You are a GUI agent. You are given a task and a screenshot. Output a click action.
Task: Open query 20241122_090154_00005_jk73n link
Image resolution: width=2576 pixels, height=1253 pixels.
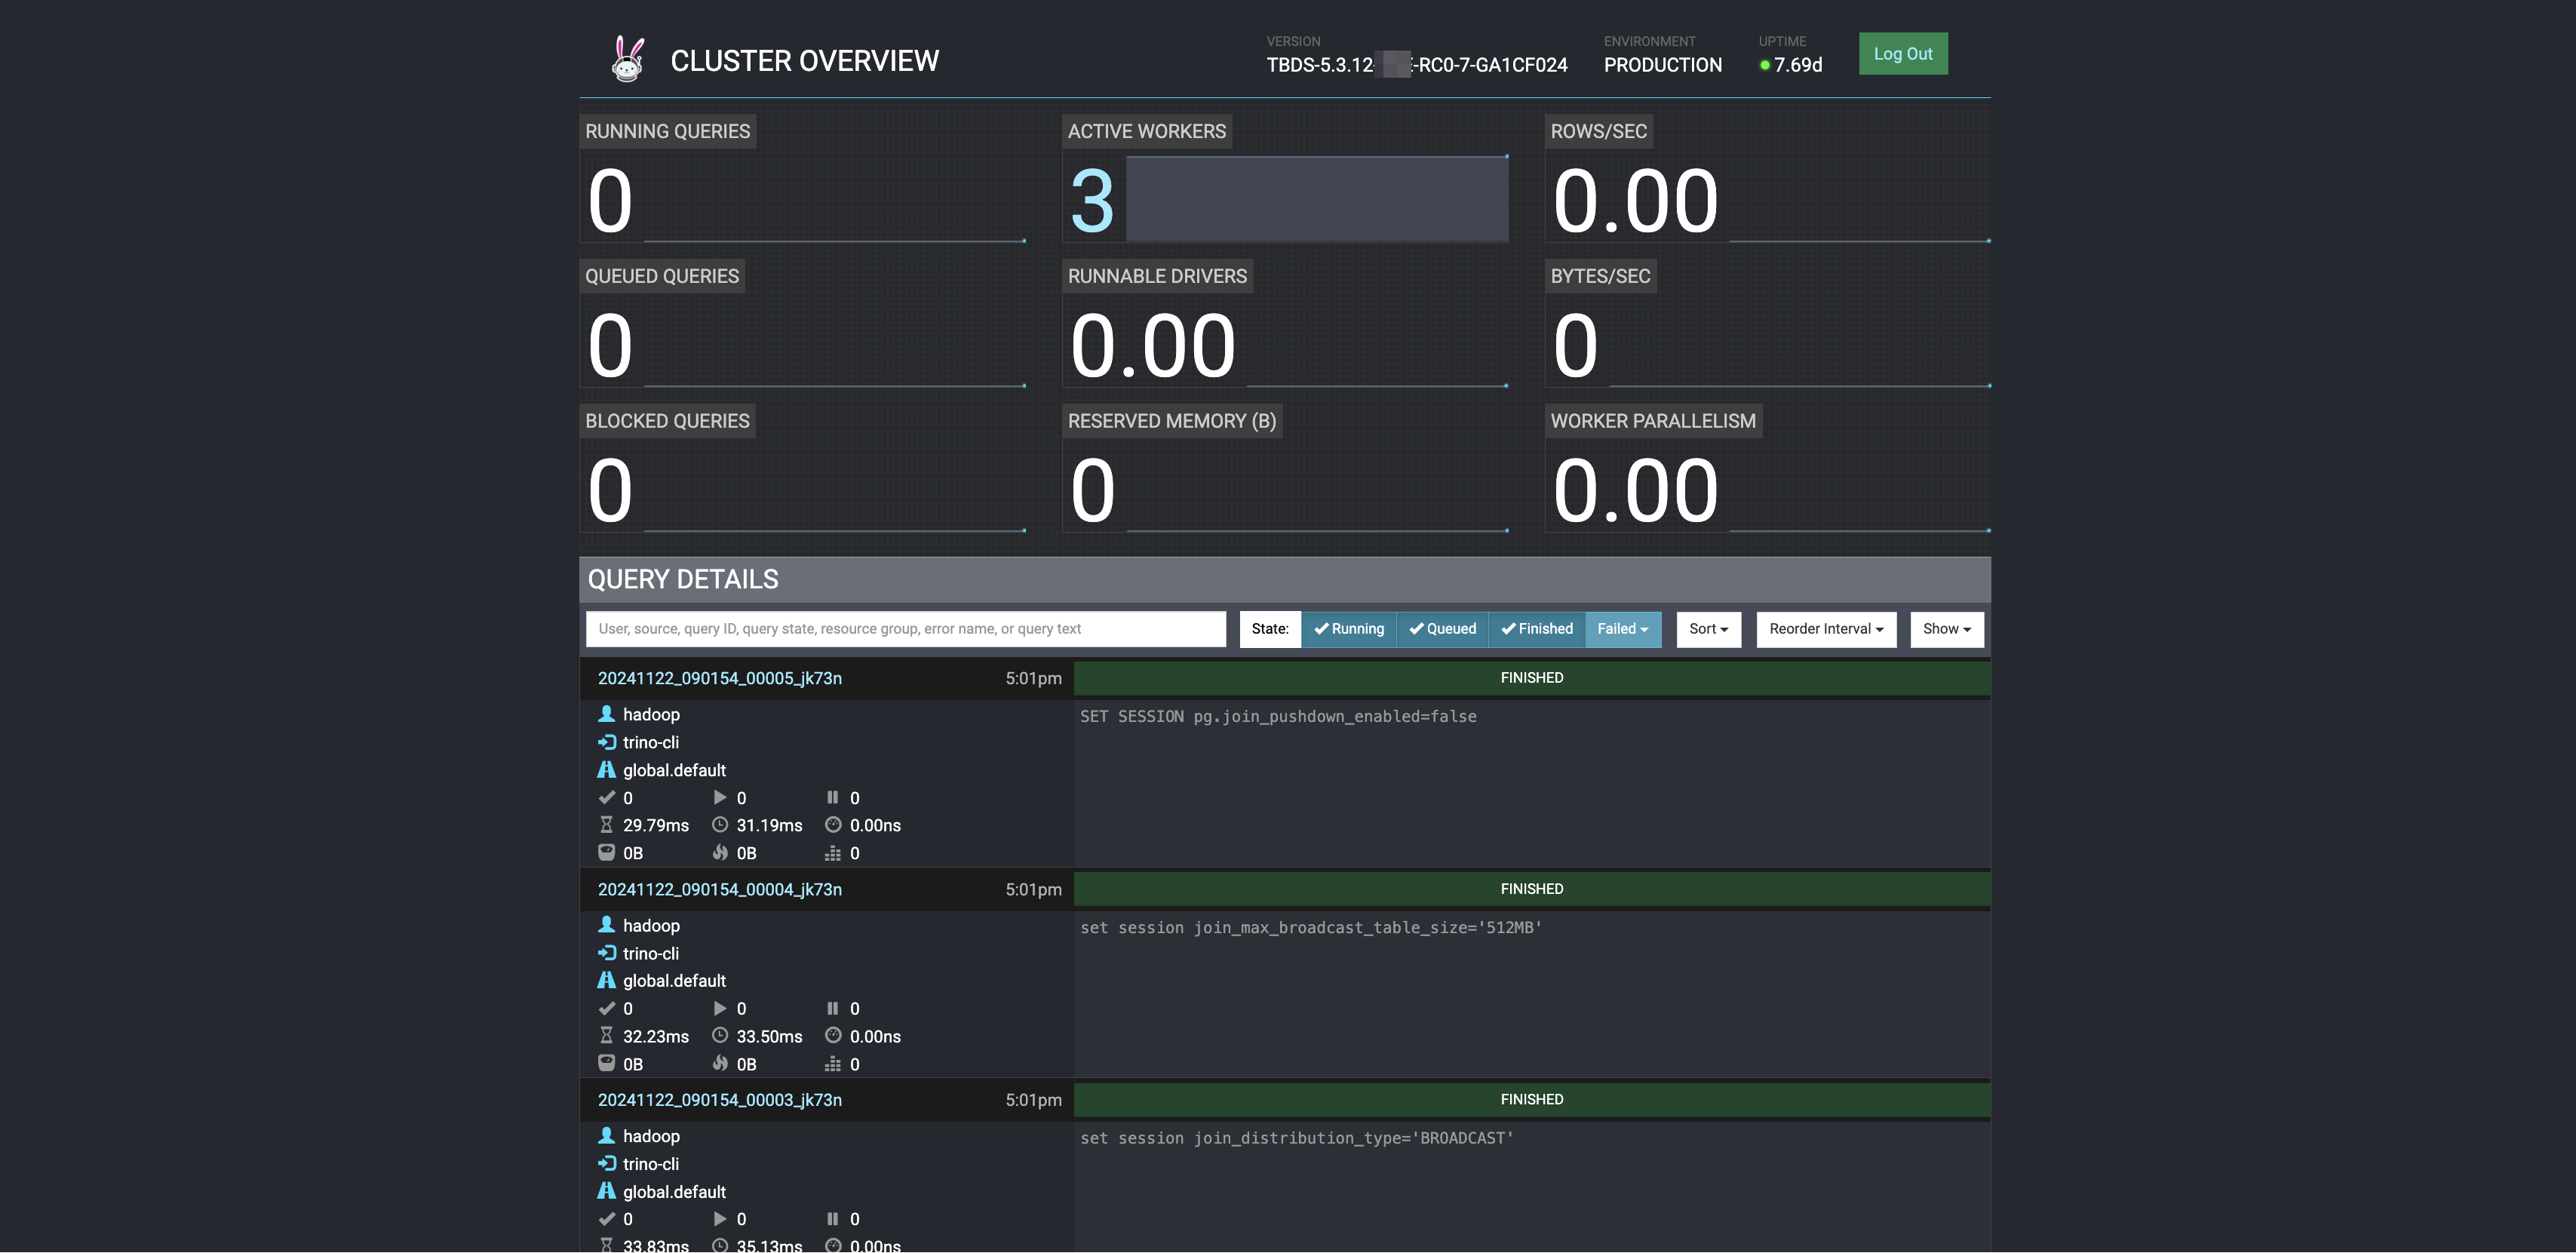point(719,678)
